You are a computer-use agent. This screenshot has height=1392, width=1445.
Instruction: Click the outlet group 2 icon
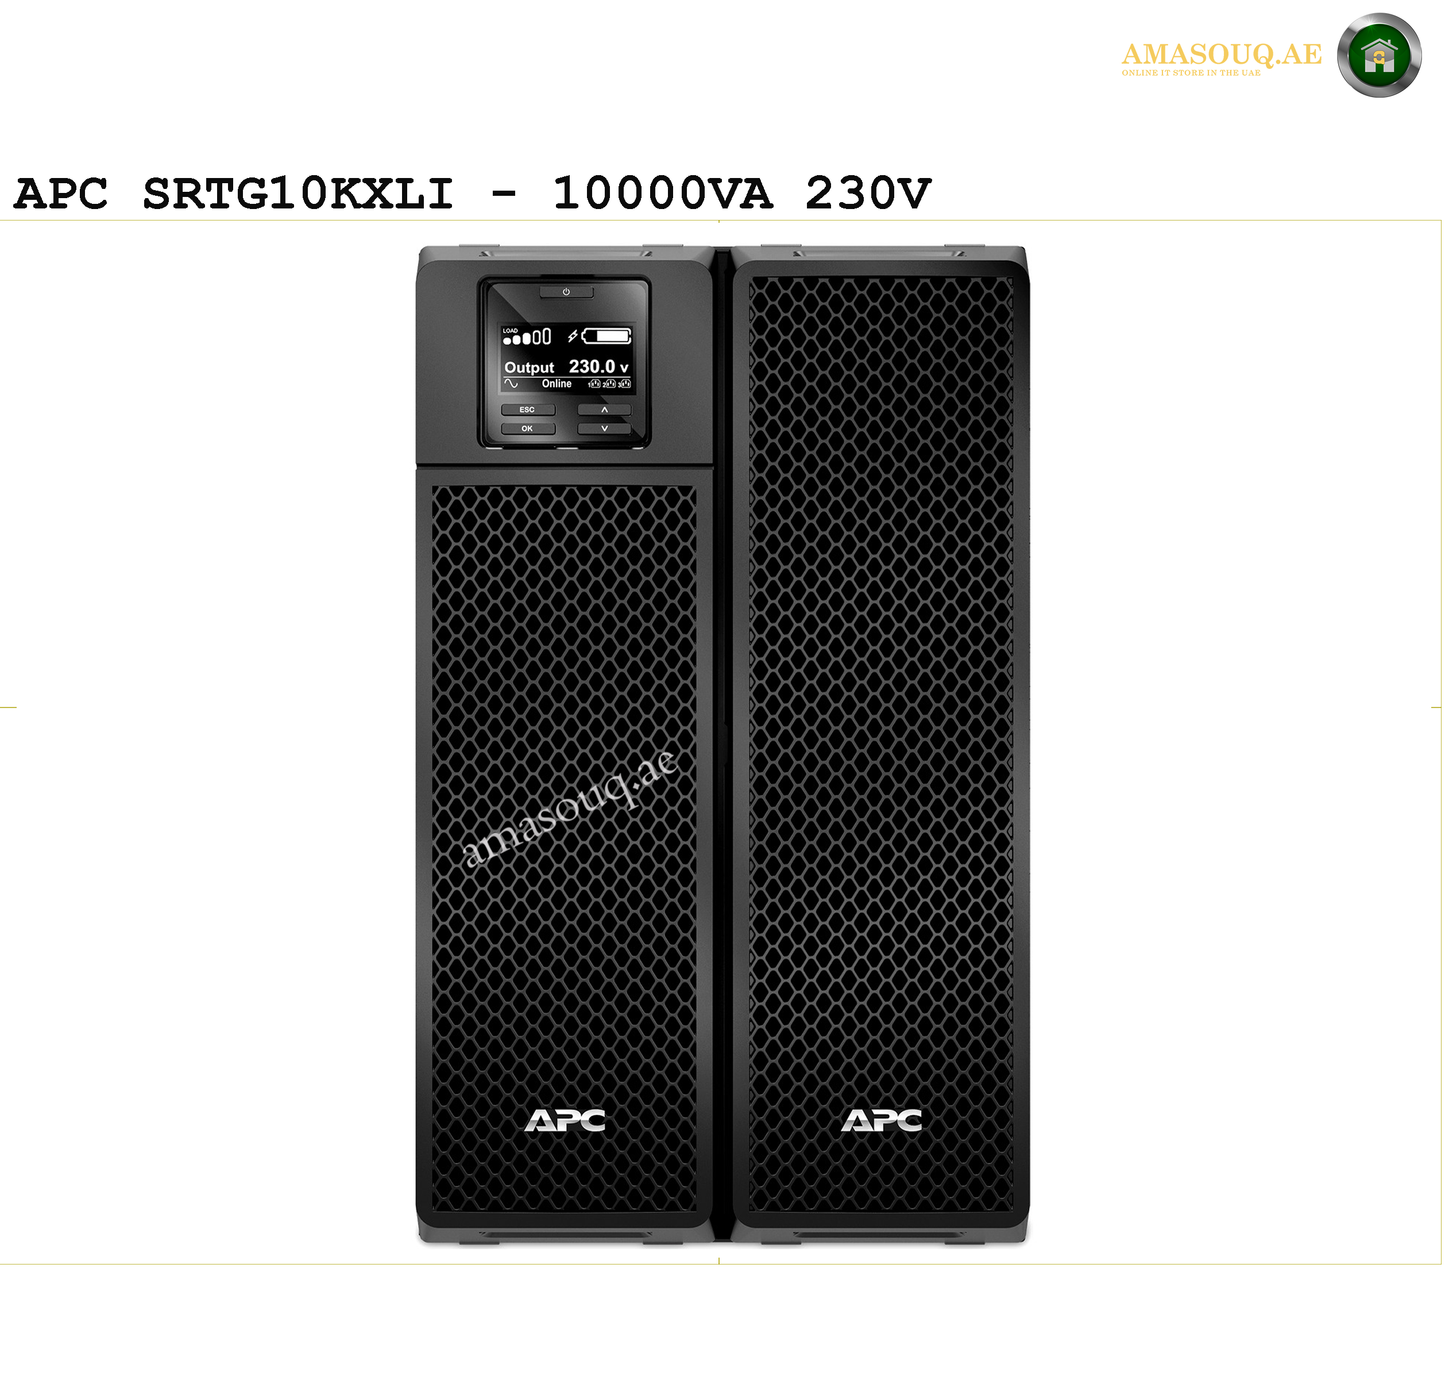pyautogui.click(x=609, y=384)
